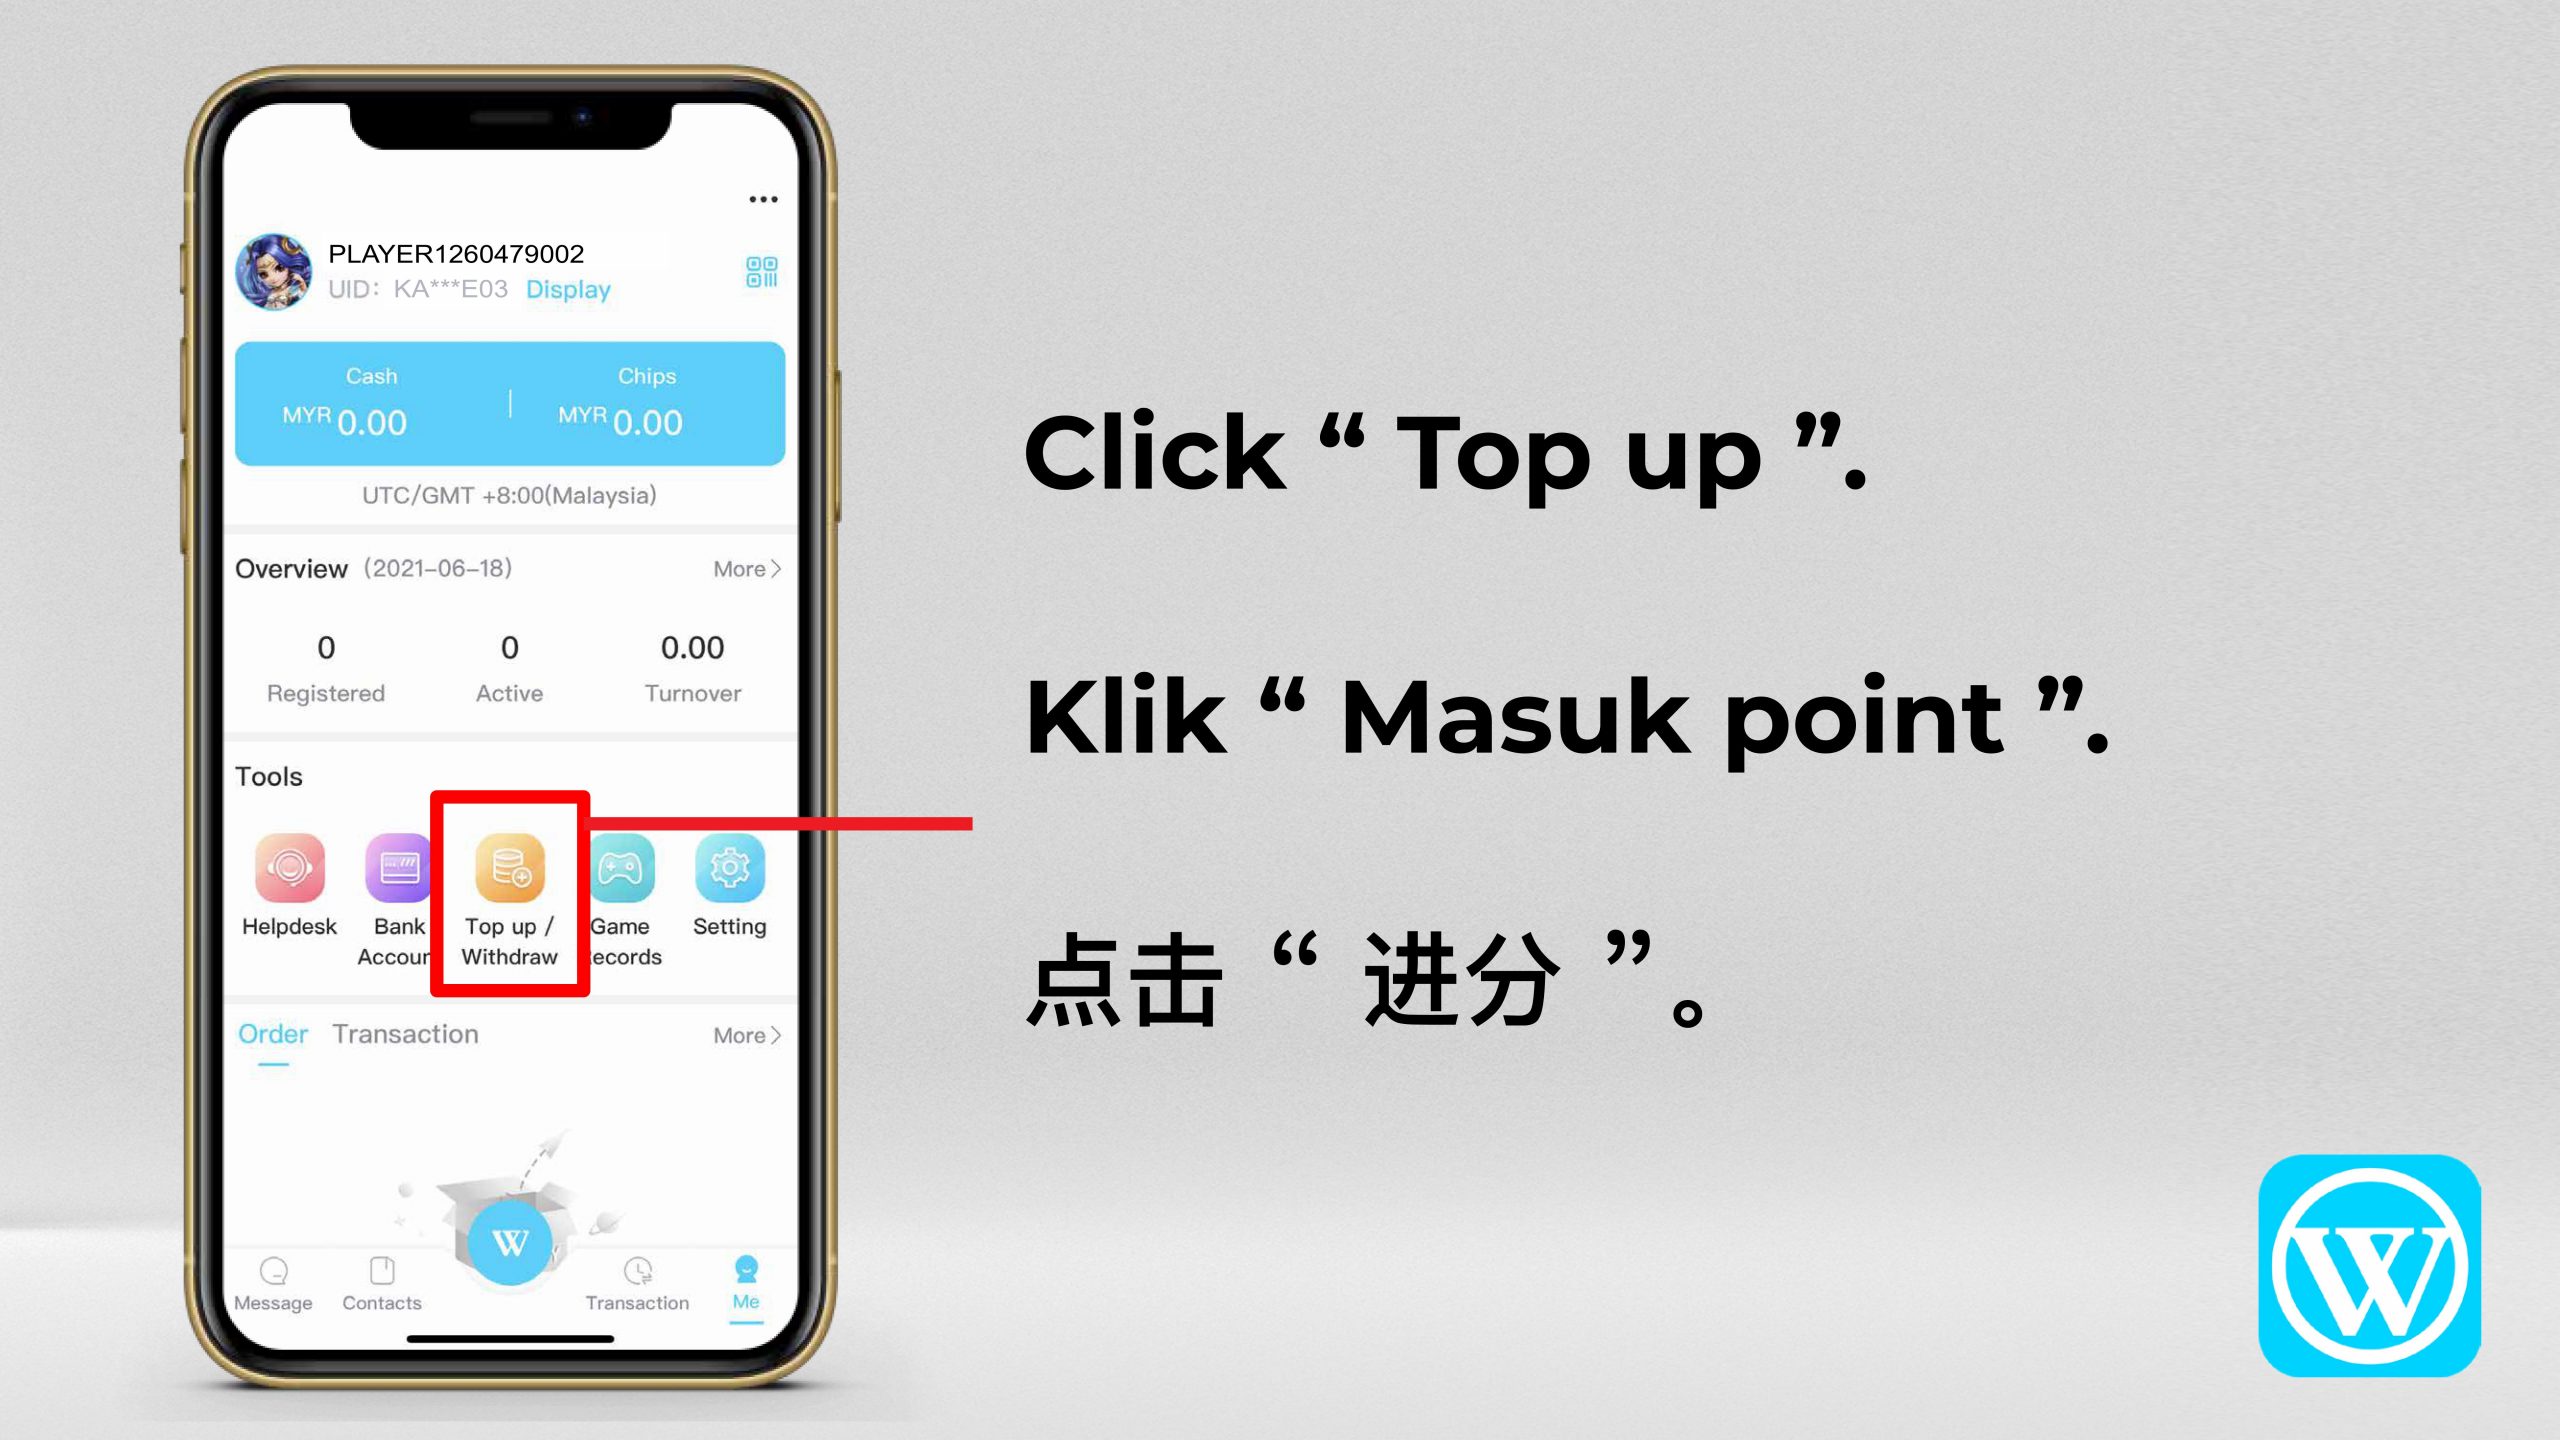Click the Message tab
This screenshot has width=2560, height=1440.
point(273,1285)
